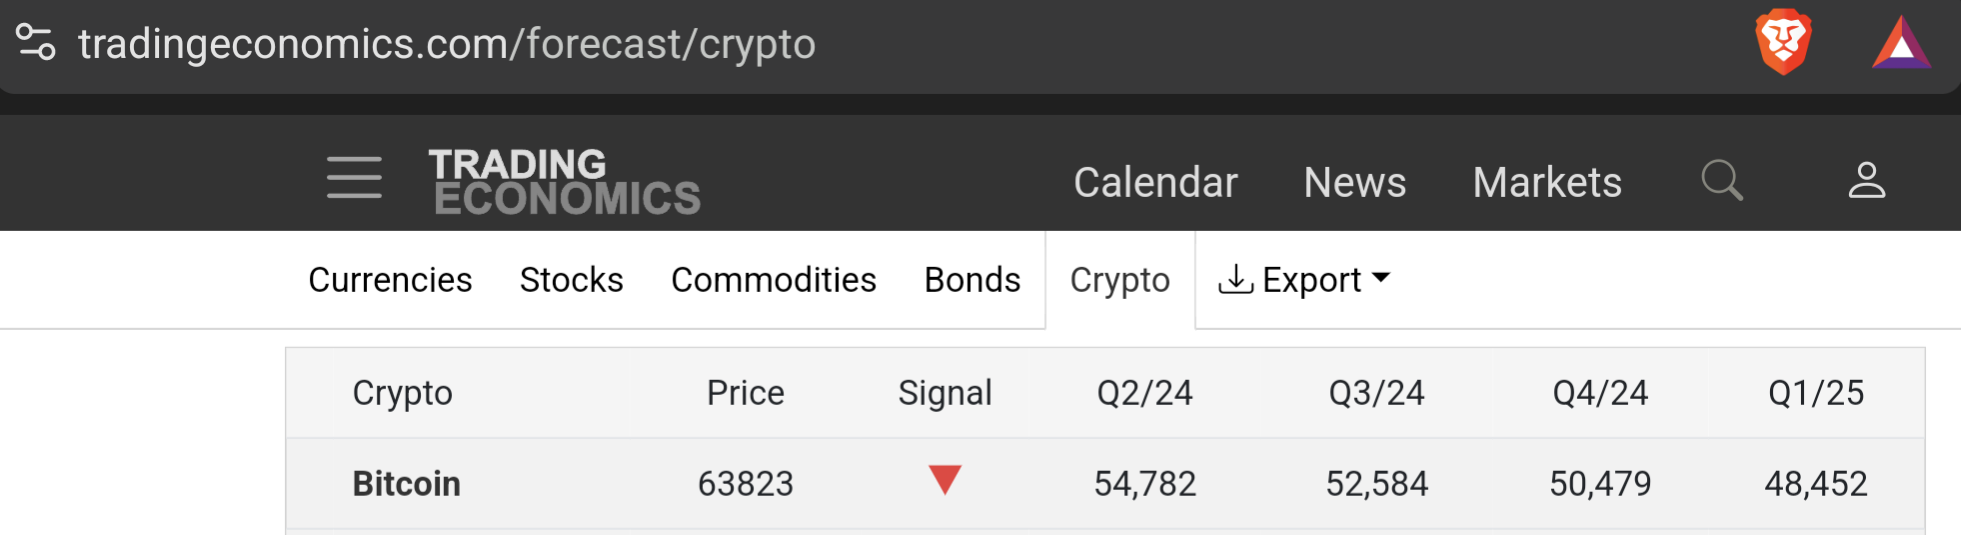The image size is (1961, 535).
Task: Open the Calendar page link
Action: click(1155, 182)
